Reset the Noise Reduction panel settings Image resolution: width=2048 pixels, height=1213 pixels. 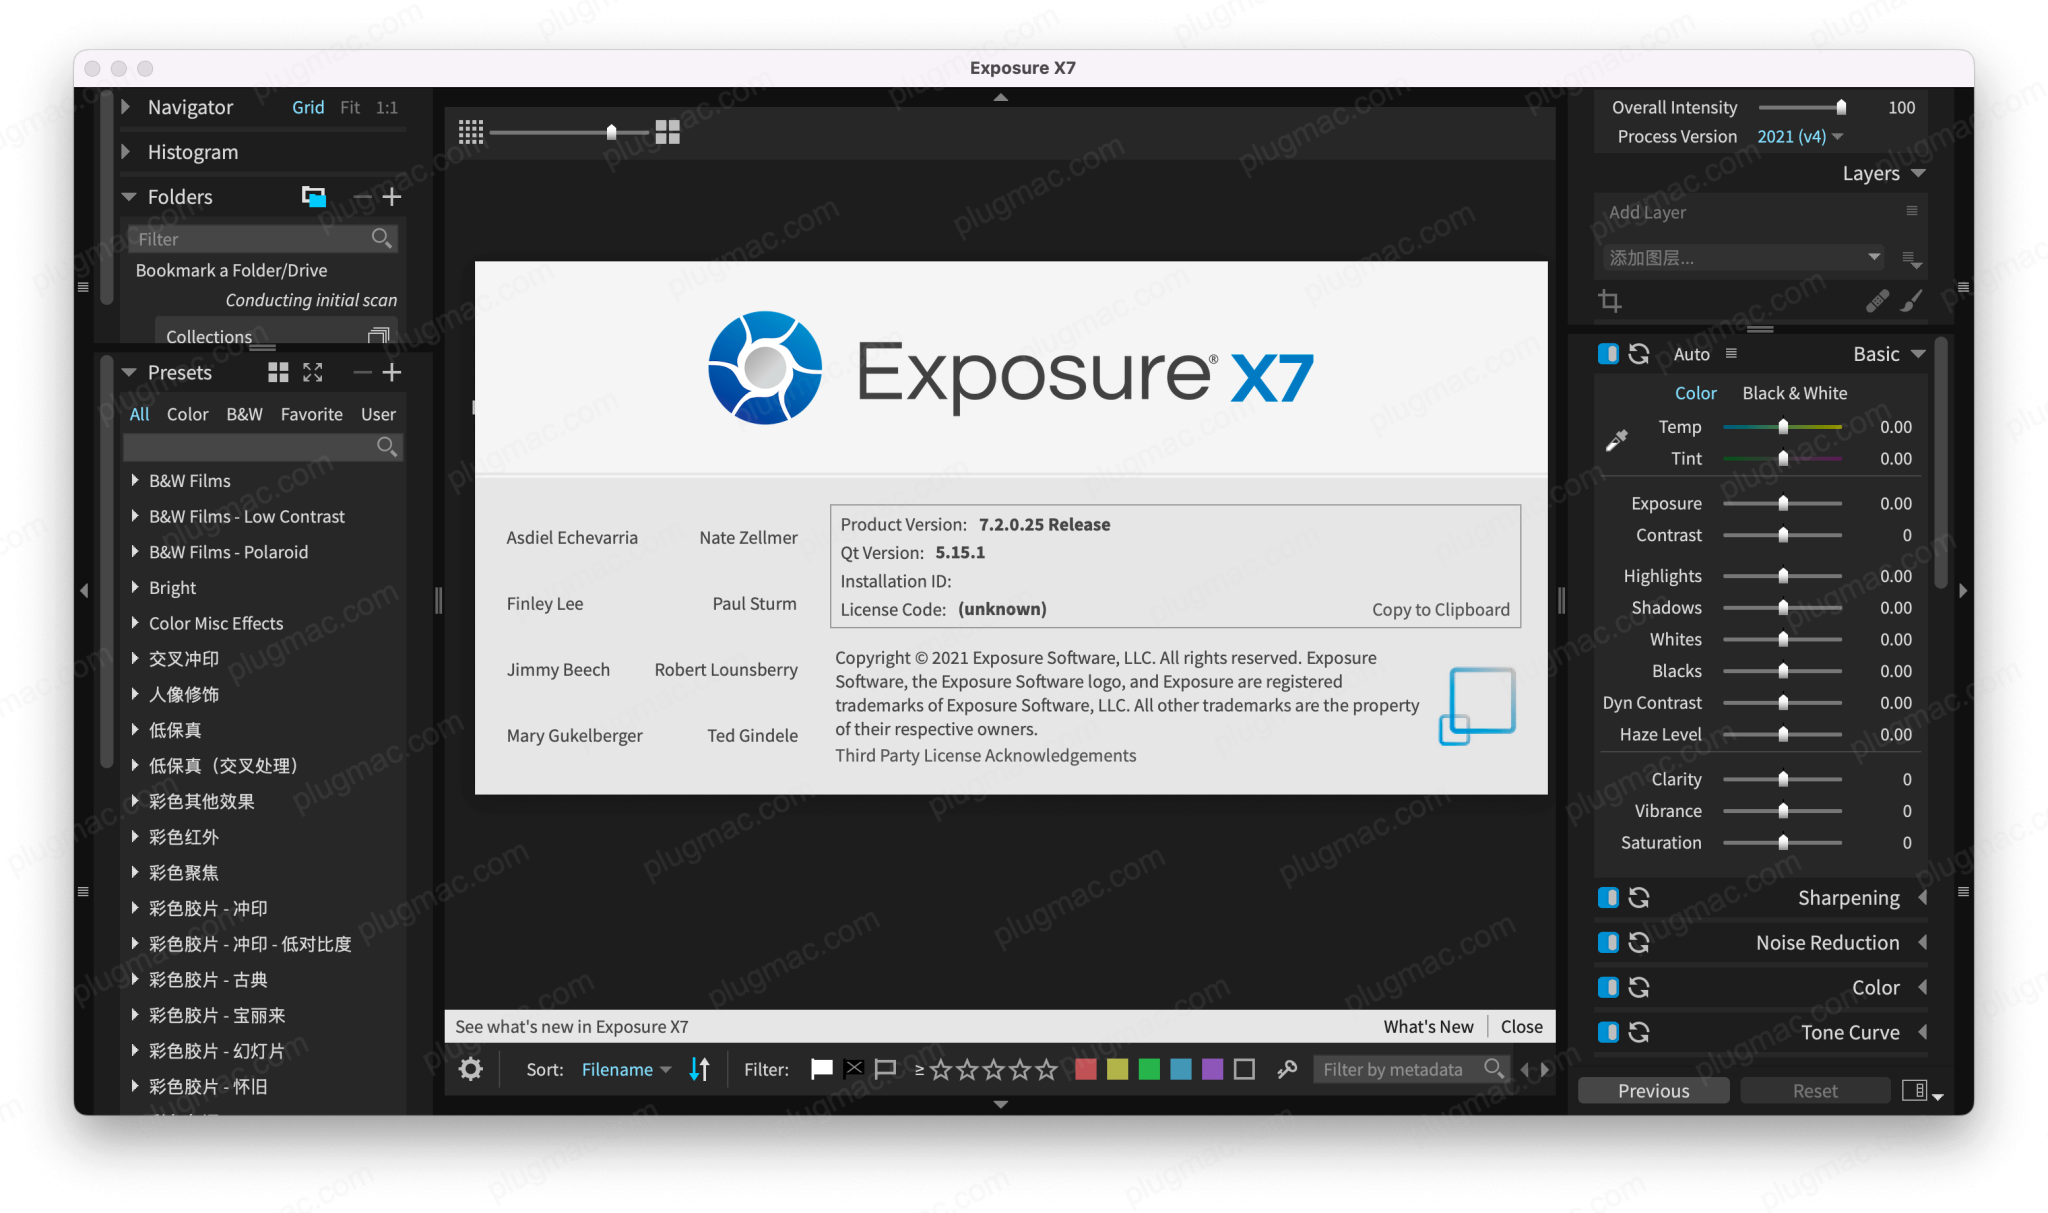pyautogui.click(x=1639, y=943)
